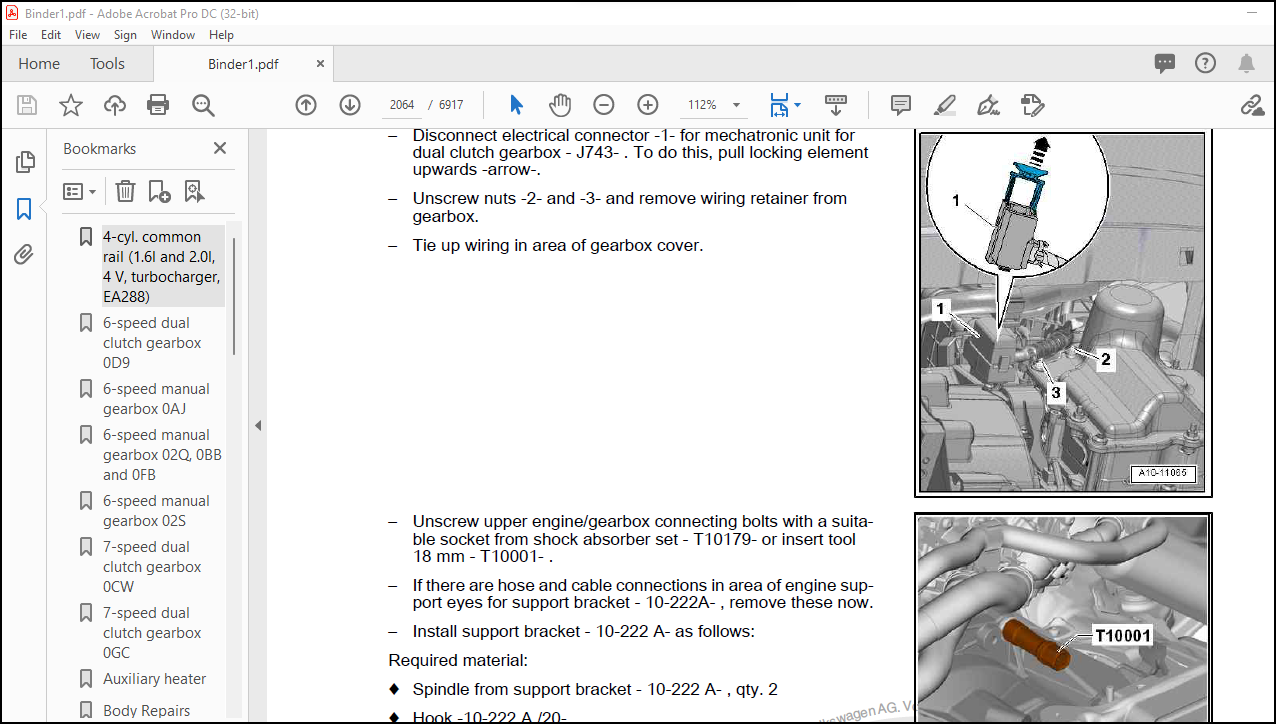Viewport: 1276px width, 724px height.
Task: Open the Edit menu
Action: click(51, 34)
